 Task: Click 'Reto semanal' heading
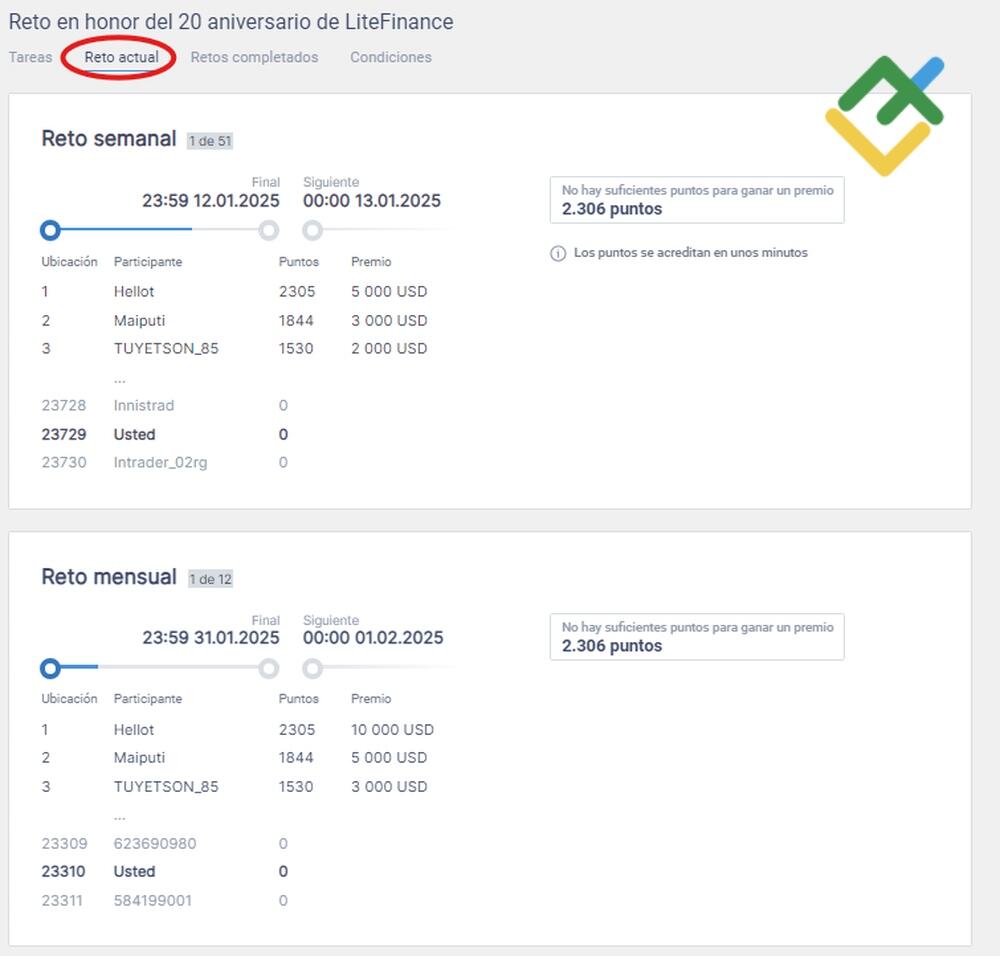click(x=108, y=138)
